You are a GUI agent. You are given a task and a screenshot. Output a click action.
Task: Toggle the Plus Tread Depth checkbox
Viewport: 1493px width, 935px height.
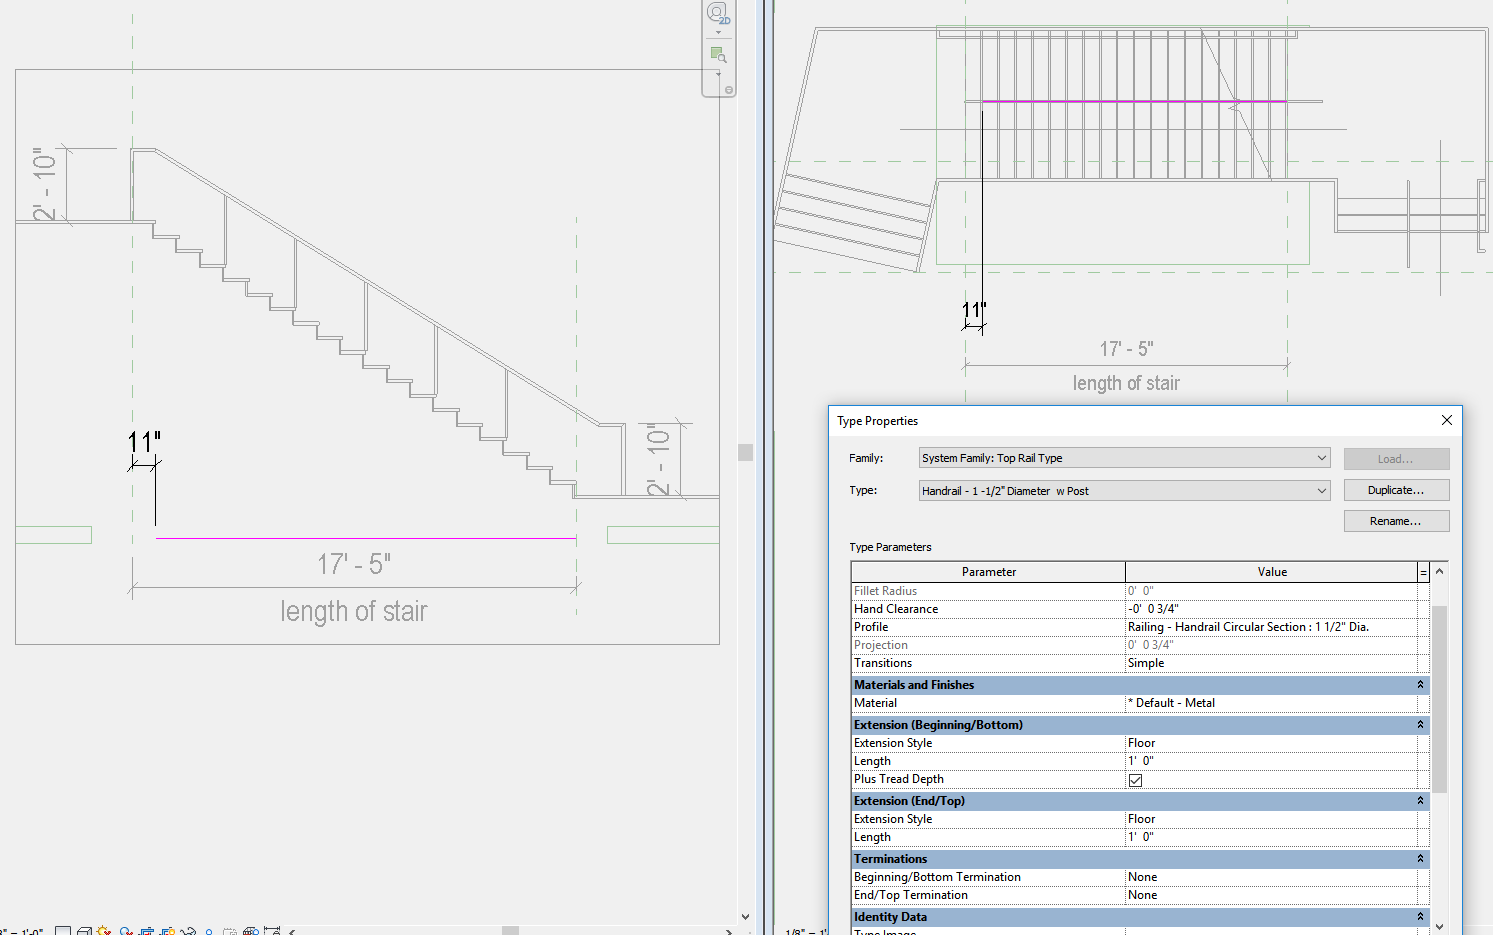[1135, 780]
